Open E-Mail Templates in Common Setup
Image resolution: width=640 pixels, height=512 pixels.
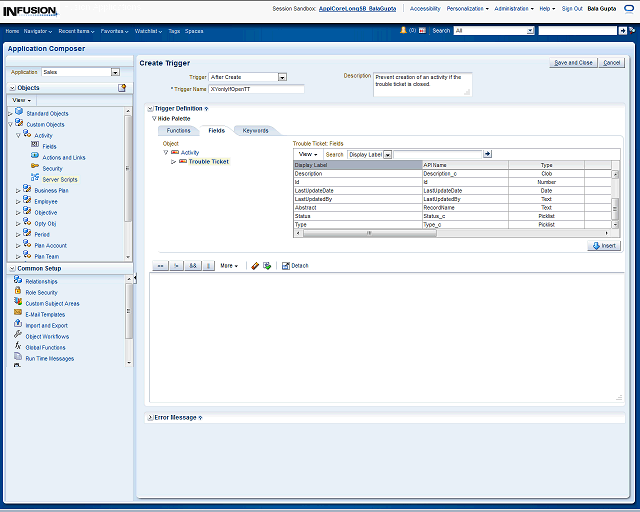(45, 314)
